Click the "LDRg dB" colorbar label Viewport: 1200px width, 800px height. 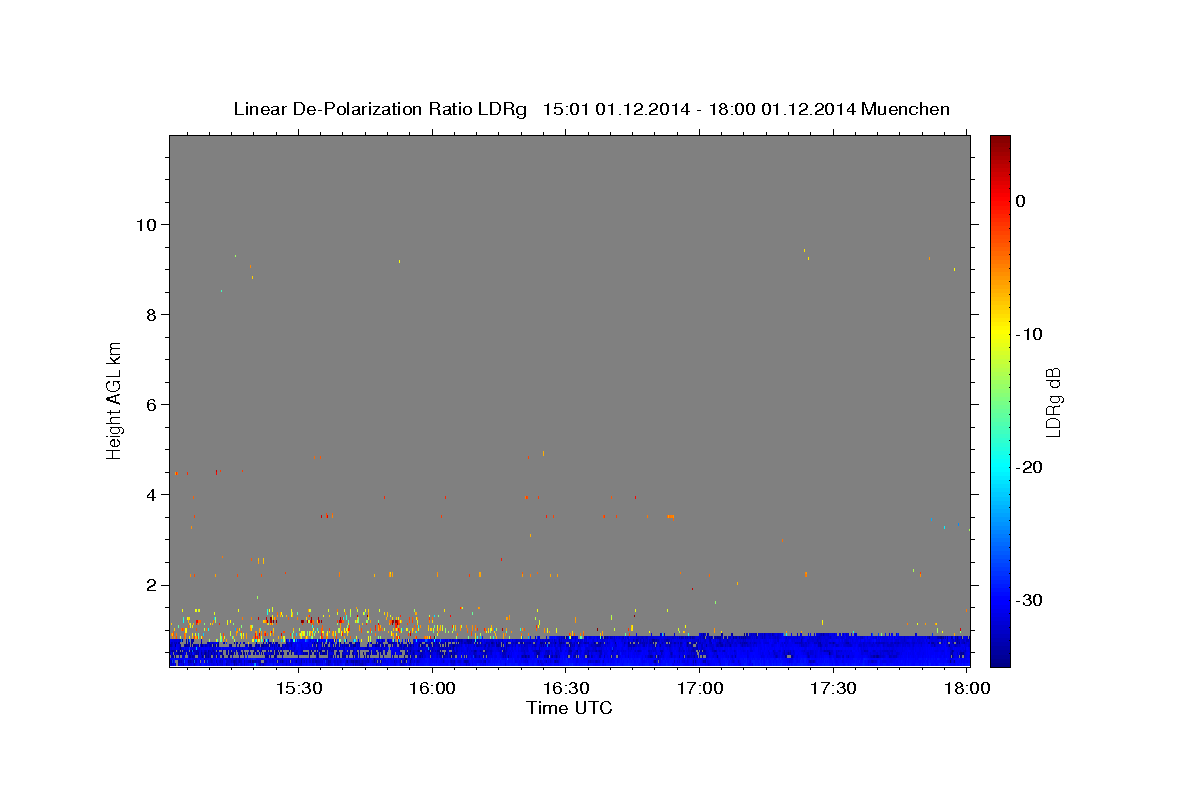(x=1053, y=401)
